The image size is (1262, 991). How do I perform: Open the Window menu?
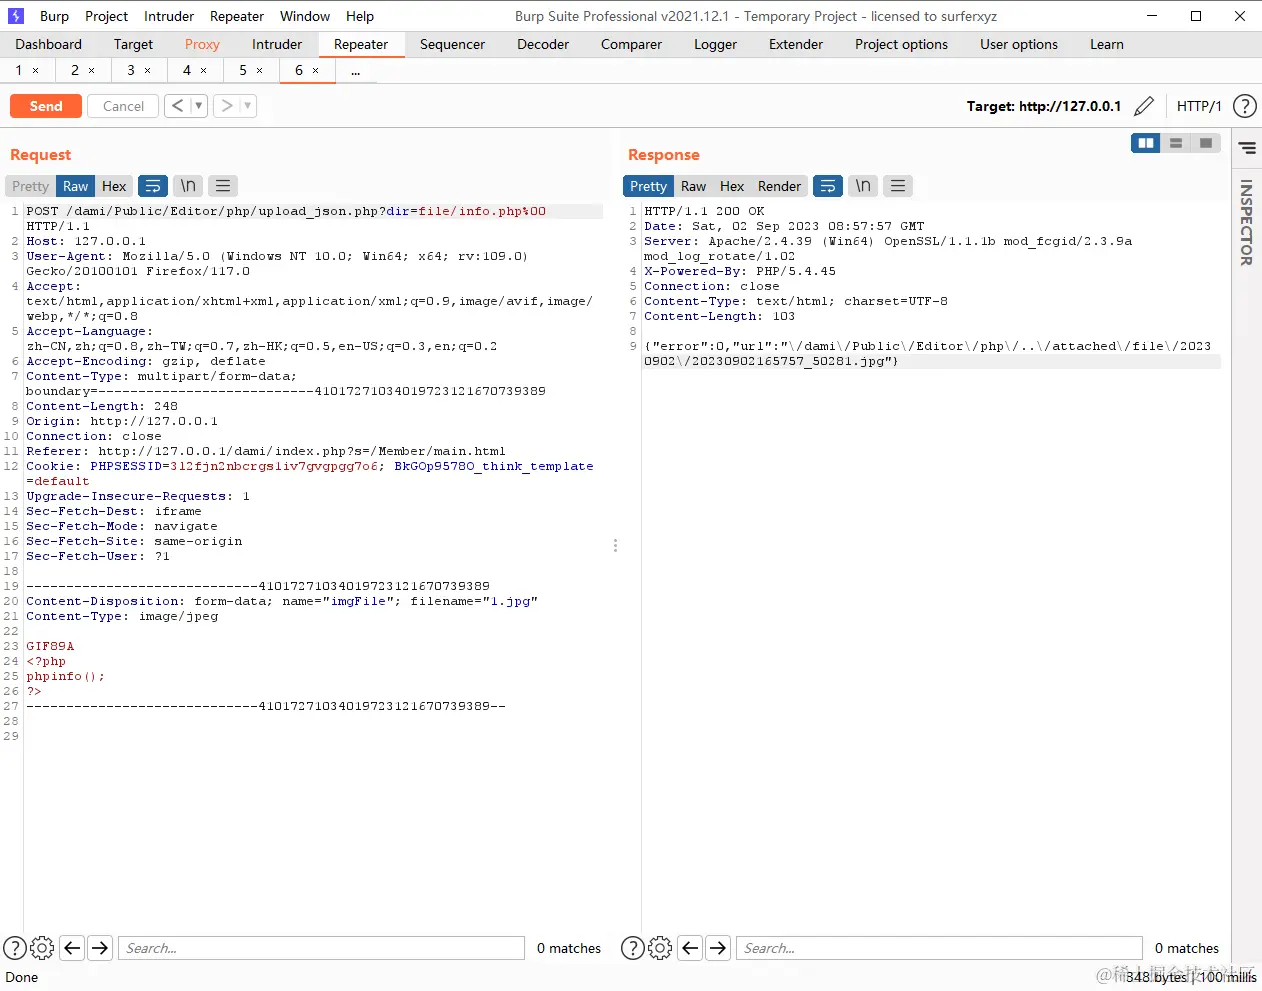[x=305, y=16]
